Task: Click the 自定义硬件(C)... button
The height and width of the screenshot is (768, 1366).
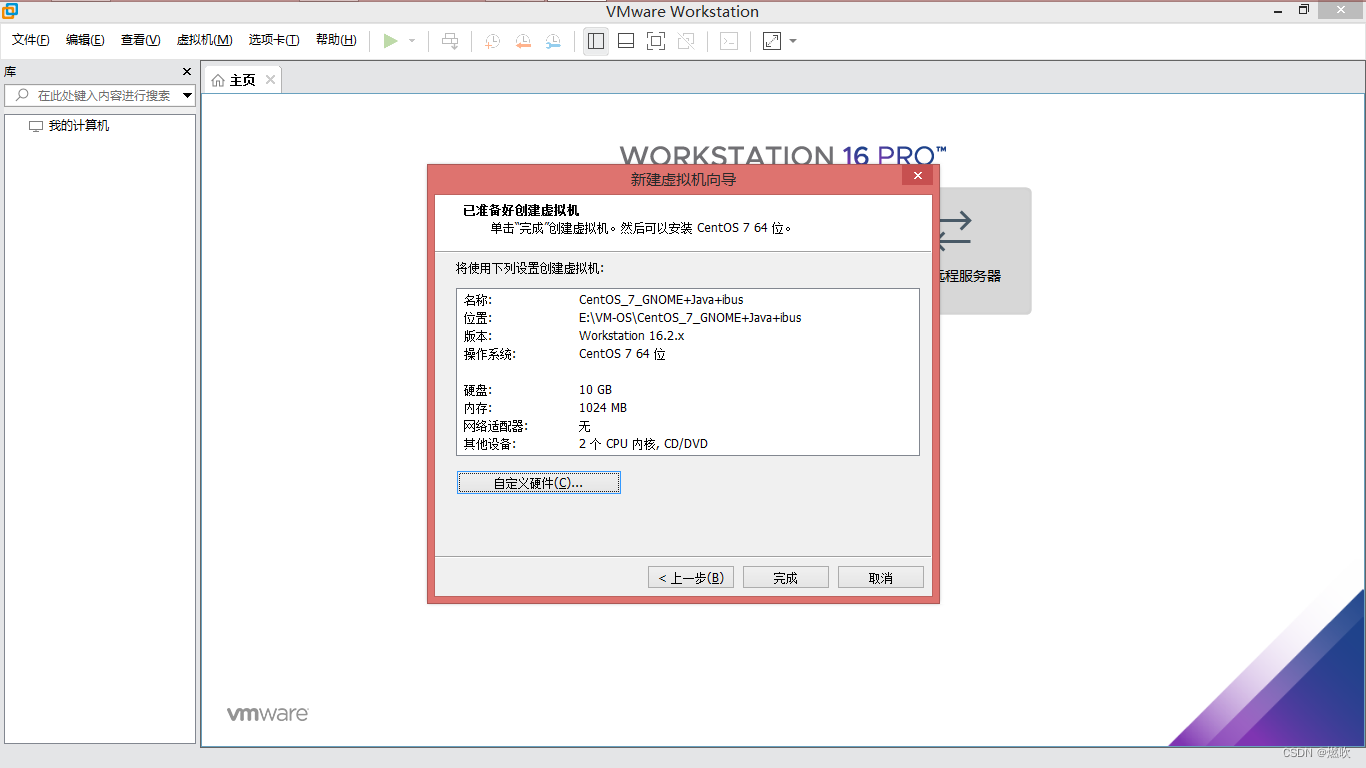Action: tap(539, 482)
